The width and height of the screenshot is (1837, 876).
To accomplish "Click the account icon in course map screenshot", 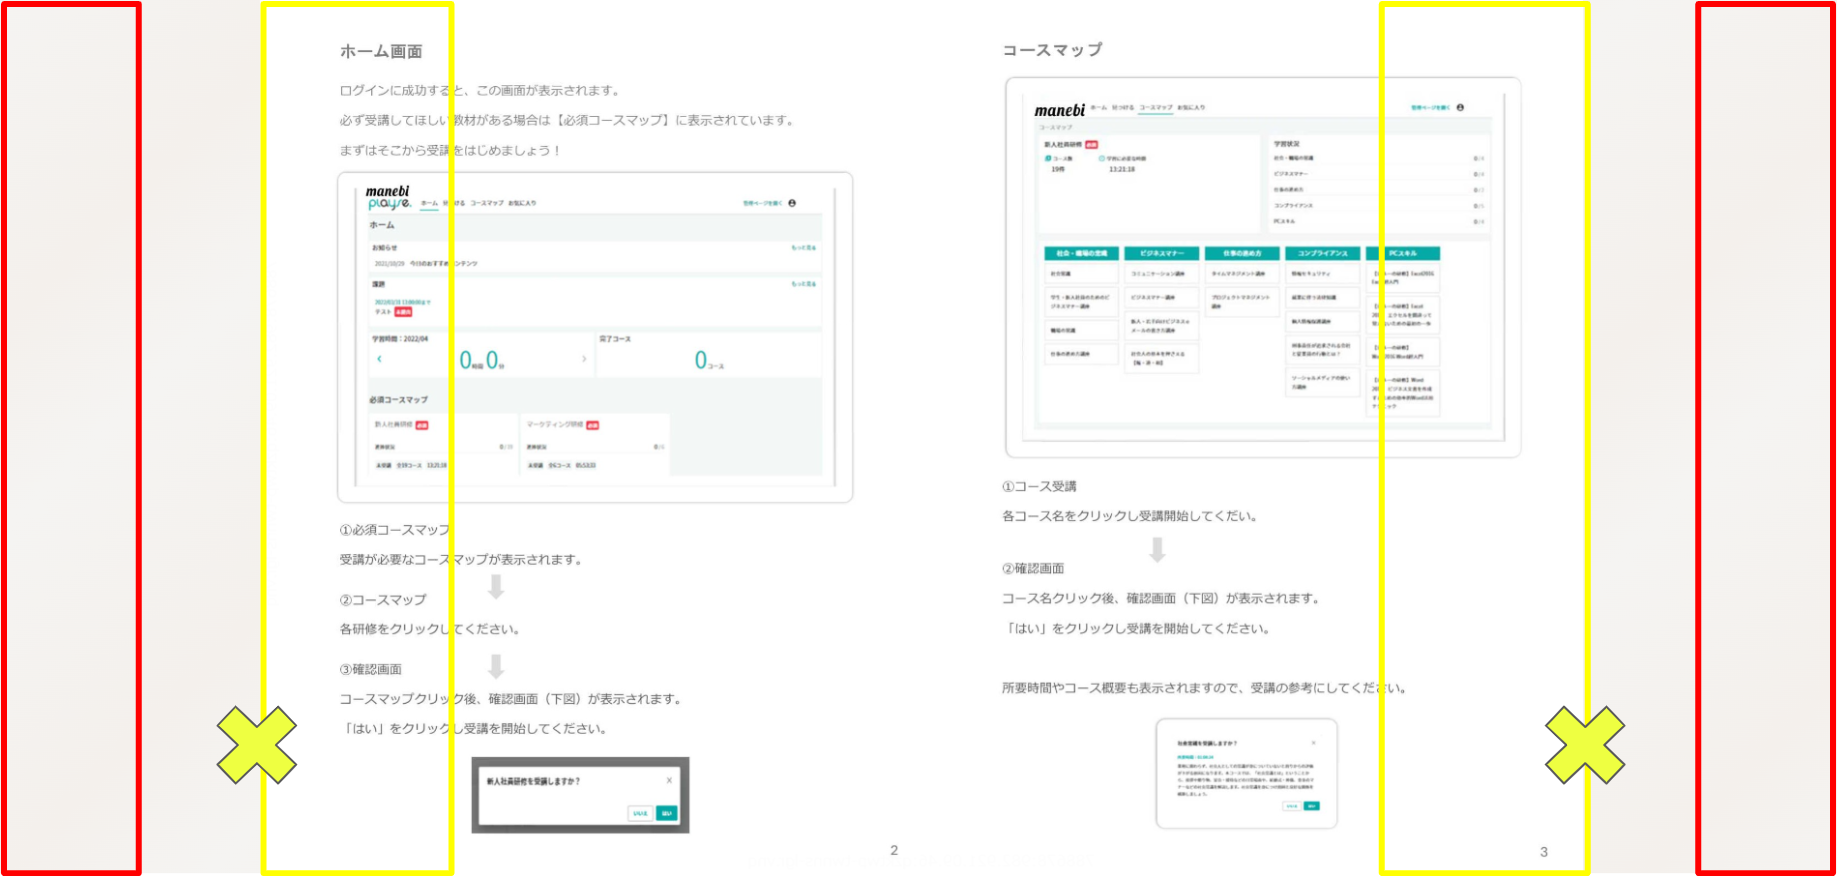I will pos(1460,107).
